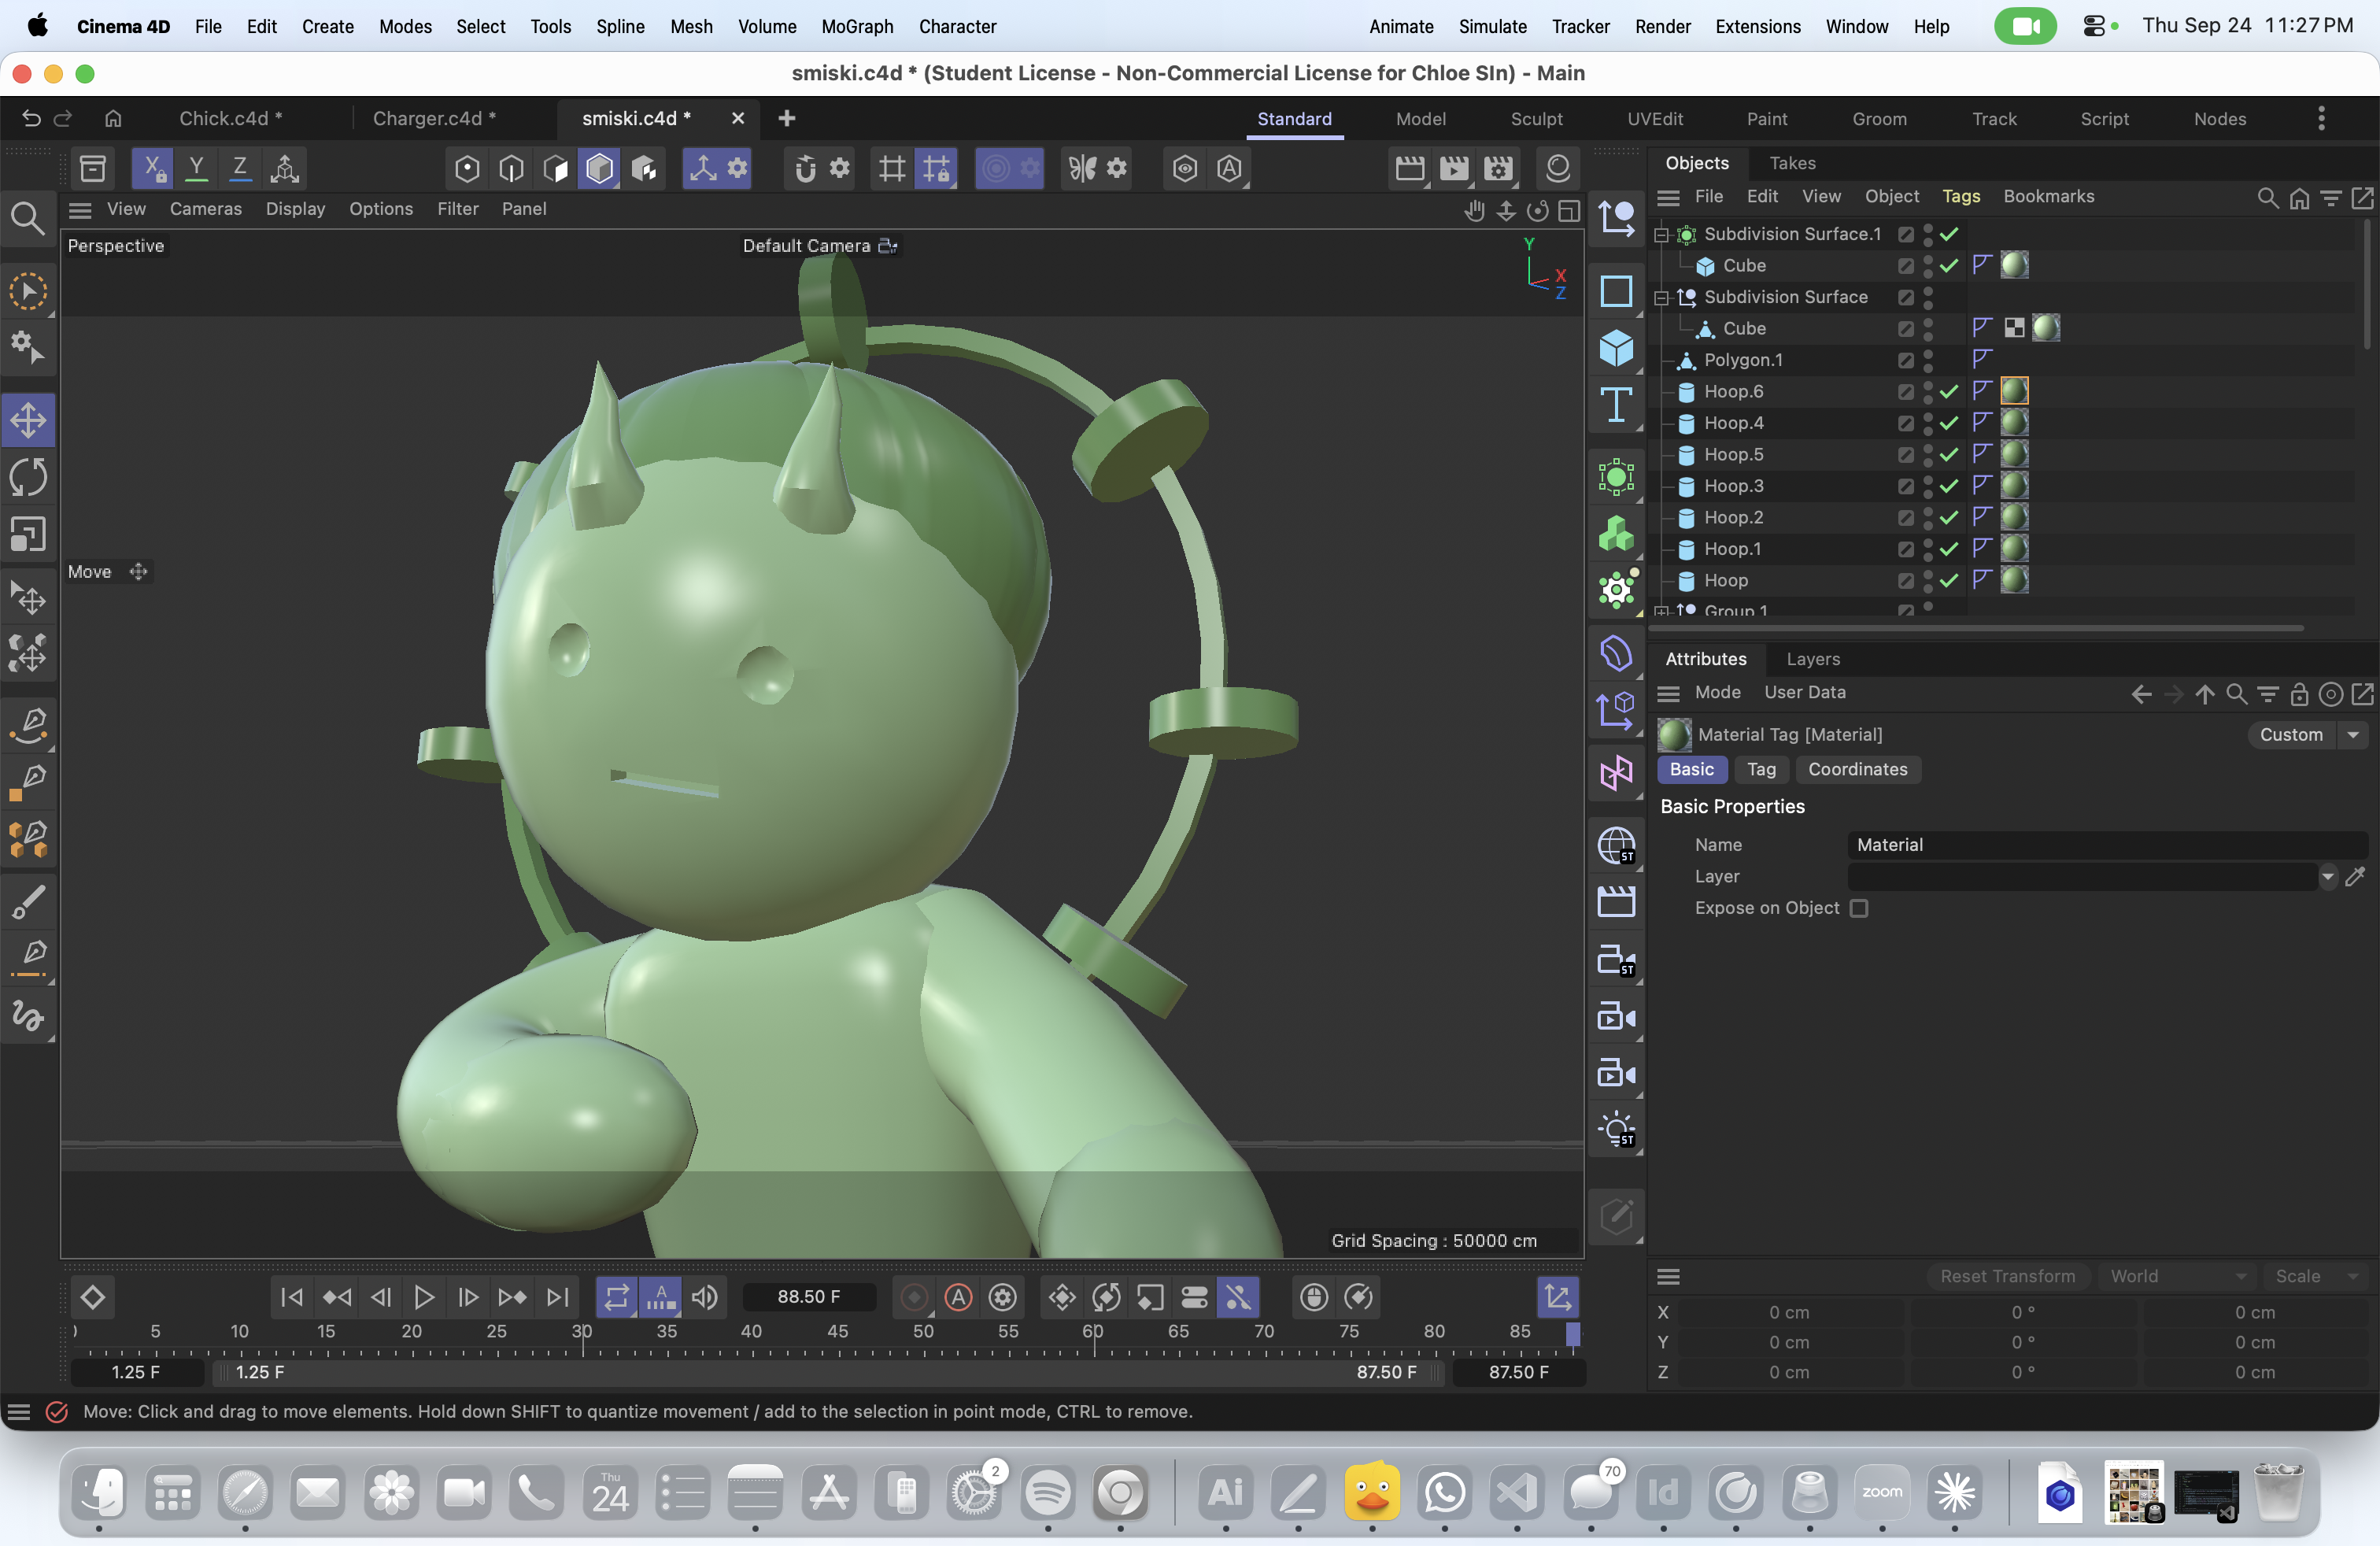The width and height of the screenshot is (2380, 1546).
Task: Toggle visibility dots for Polygon.1
Action: click(x=1928, y=360)
